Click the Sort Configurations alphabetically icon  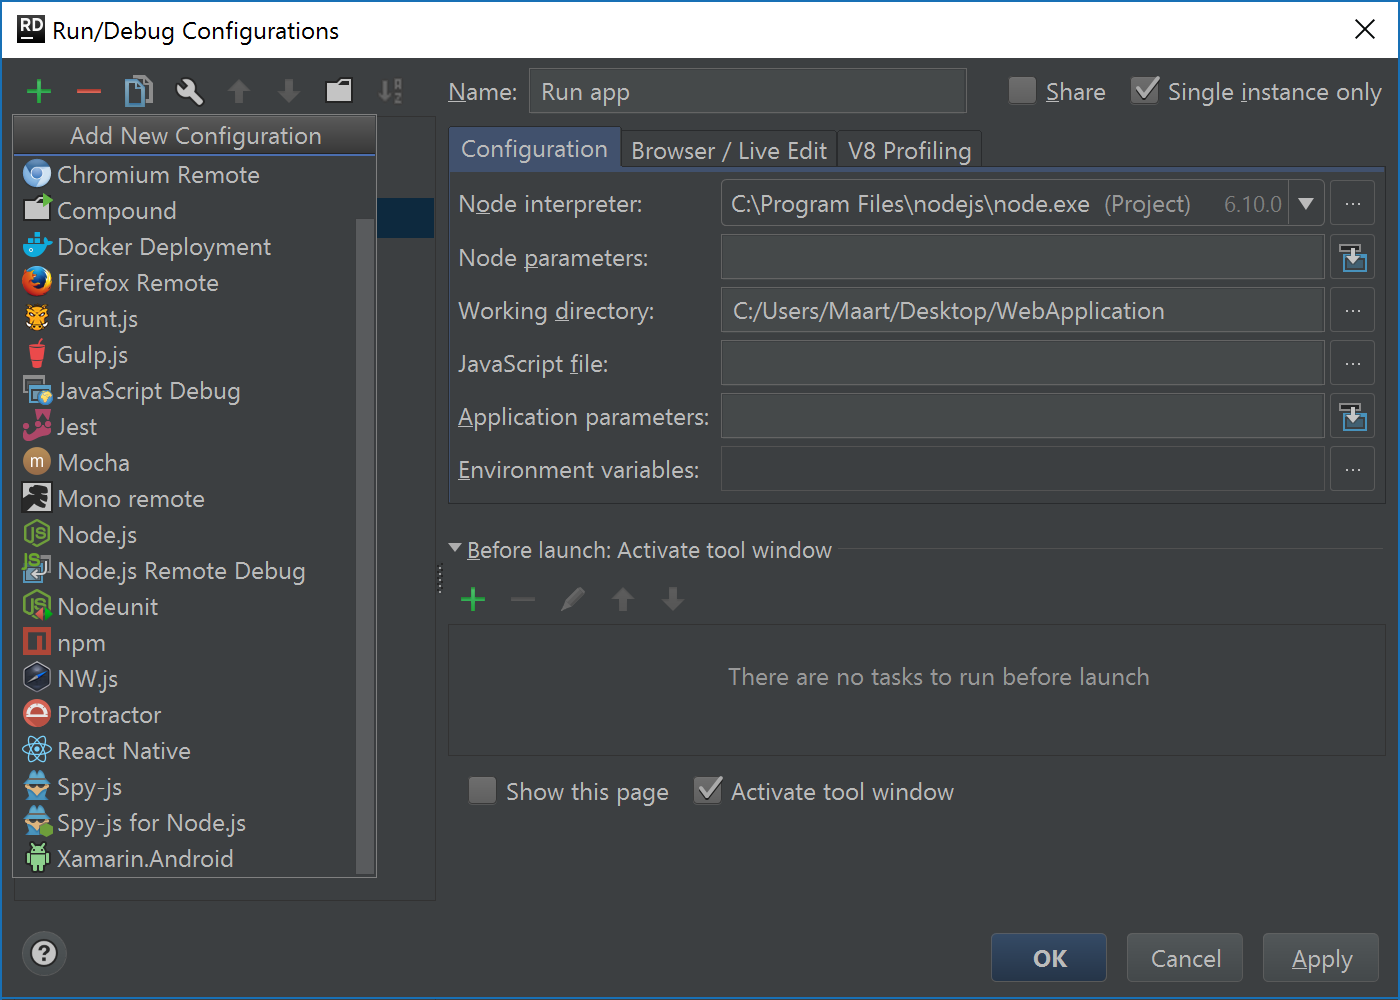(390, 92)
